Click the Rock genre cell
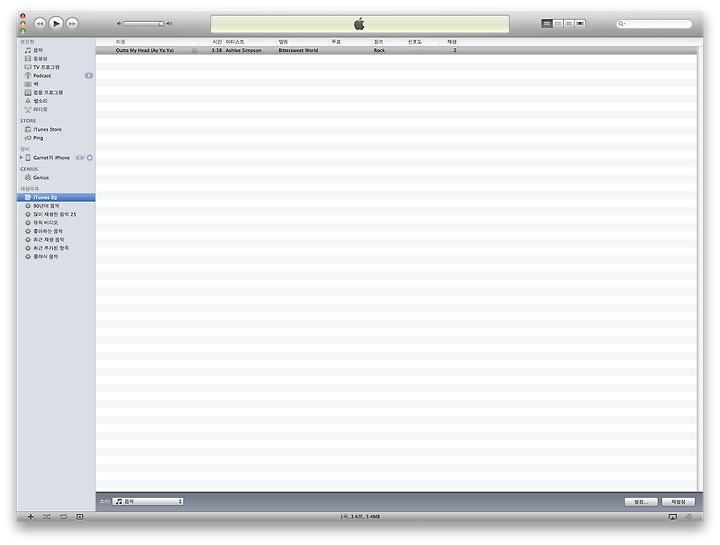The image size is (720, 545). coord(379,51)
